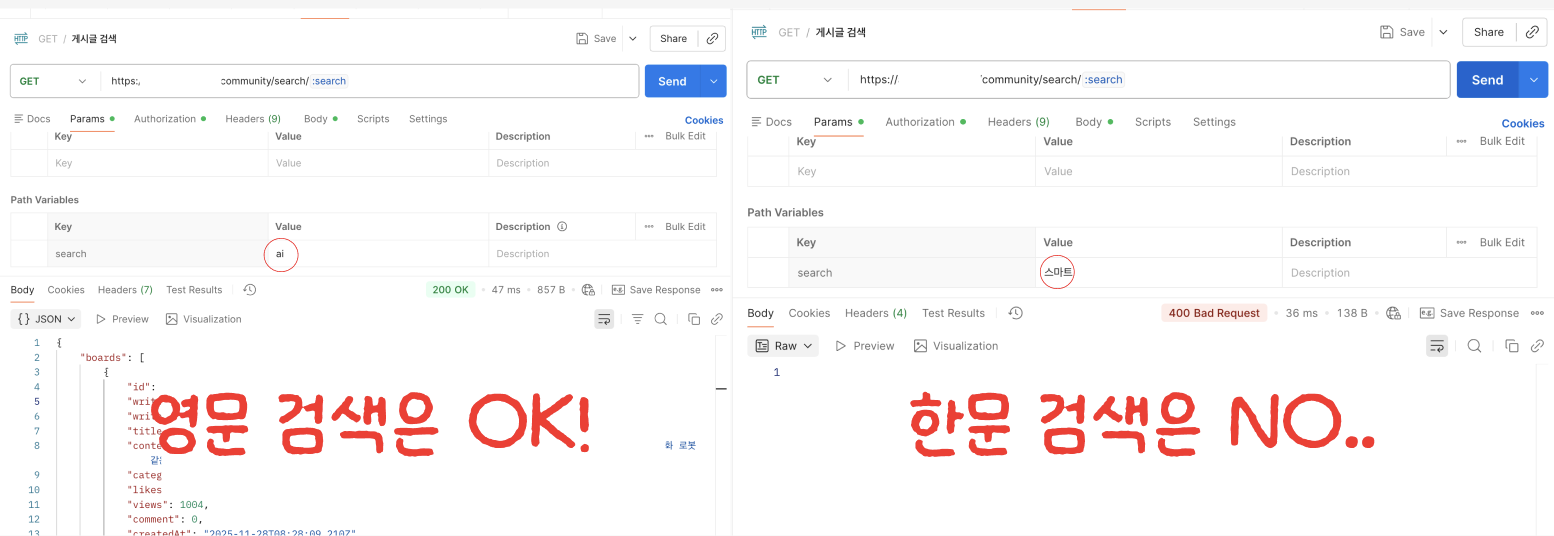Open Send button arrow menu, left window

[713, 81]
